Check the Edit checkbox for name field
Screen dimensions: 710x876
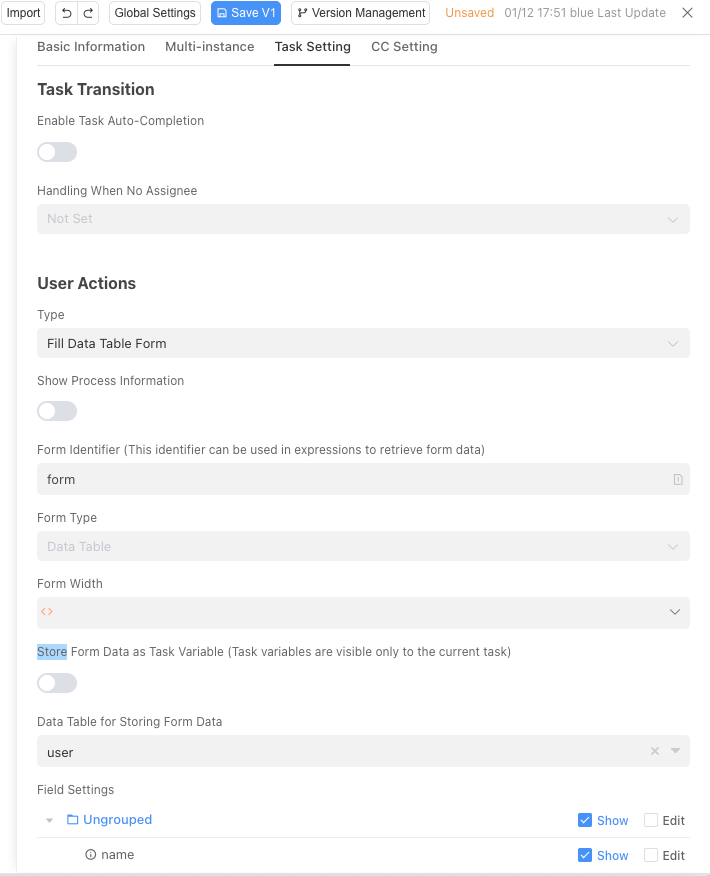651,855
